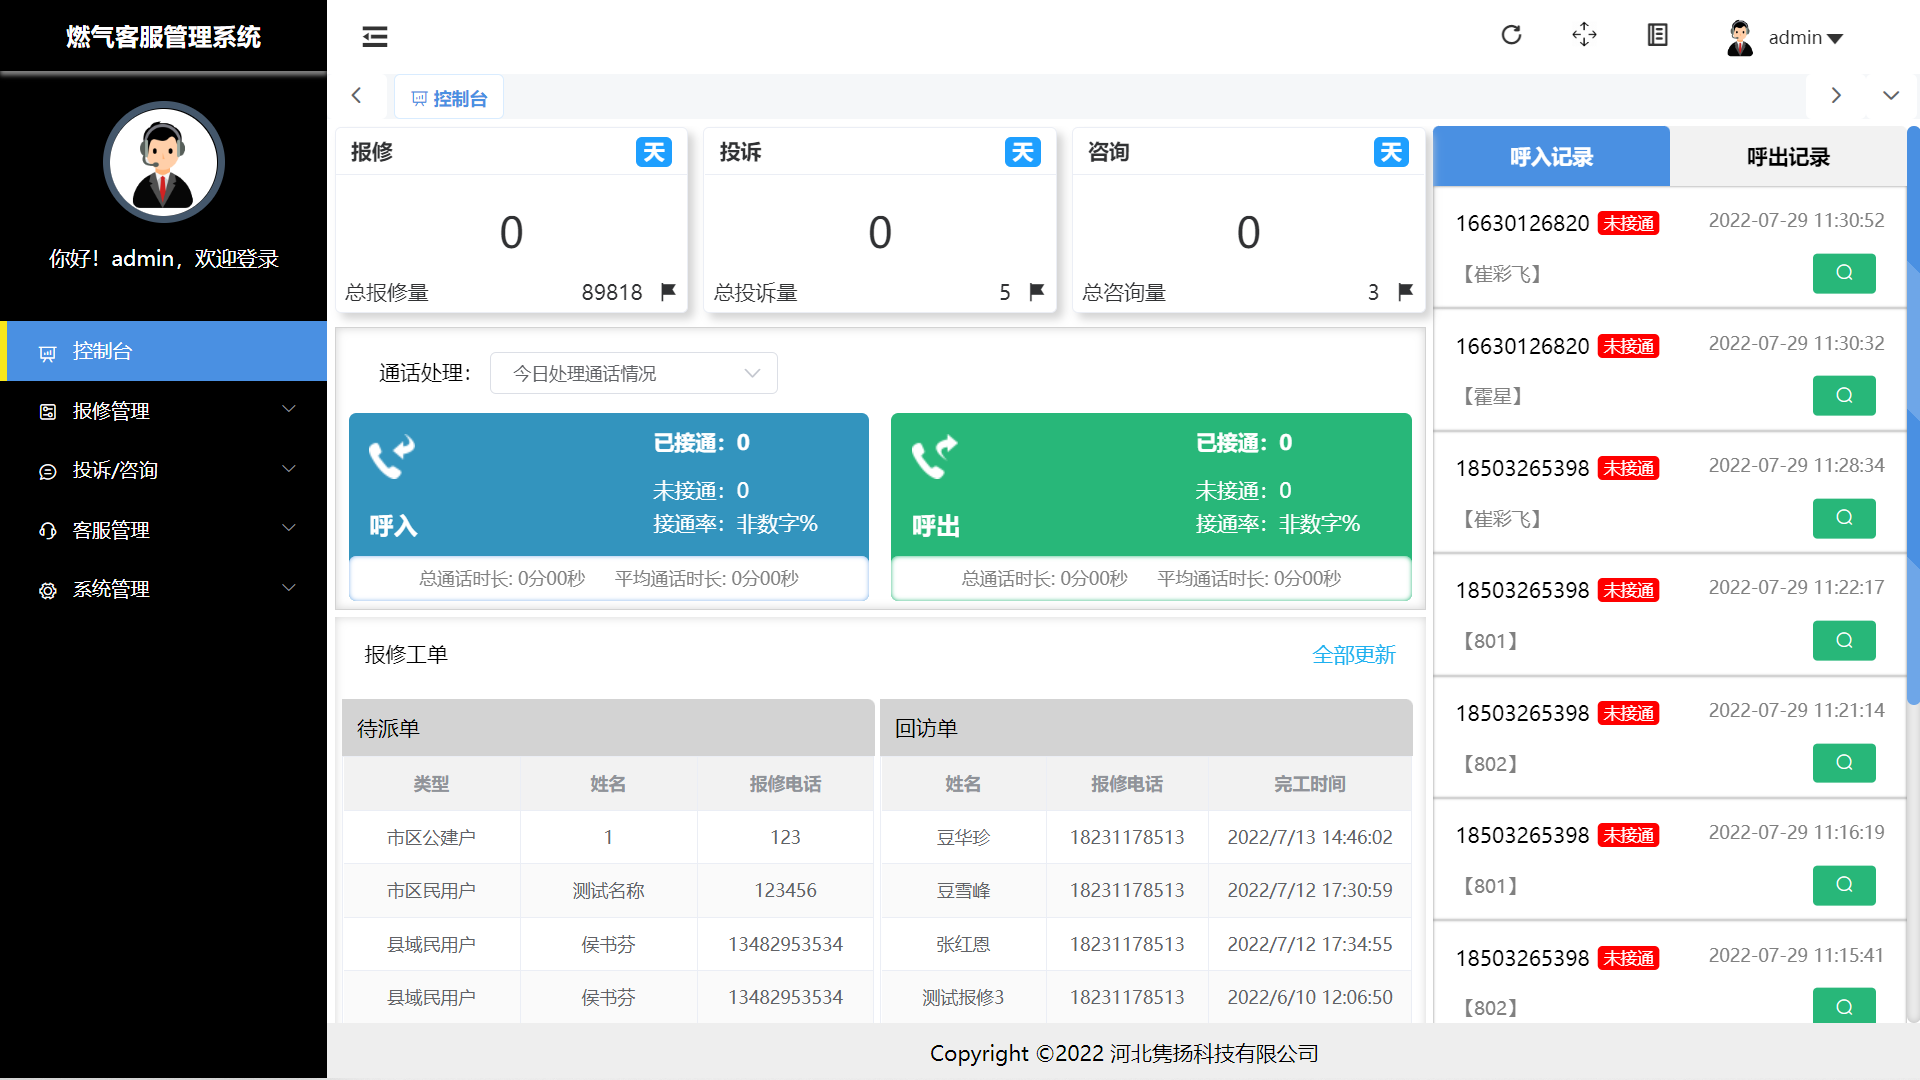Click the 测试报修3 cell
Image resolution: width=1920 pixels, height=1080 pixels.
click(x=963, y=997)
